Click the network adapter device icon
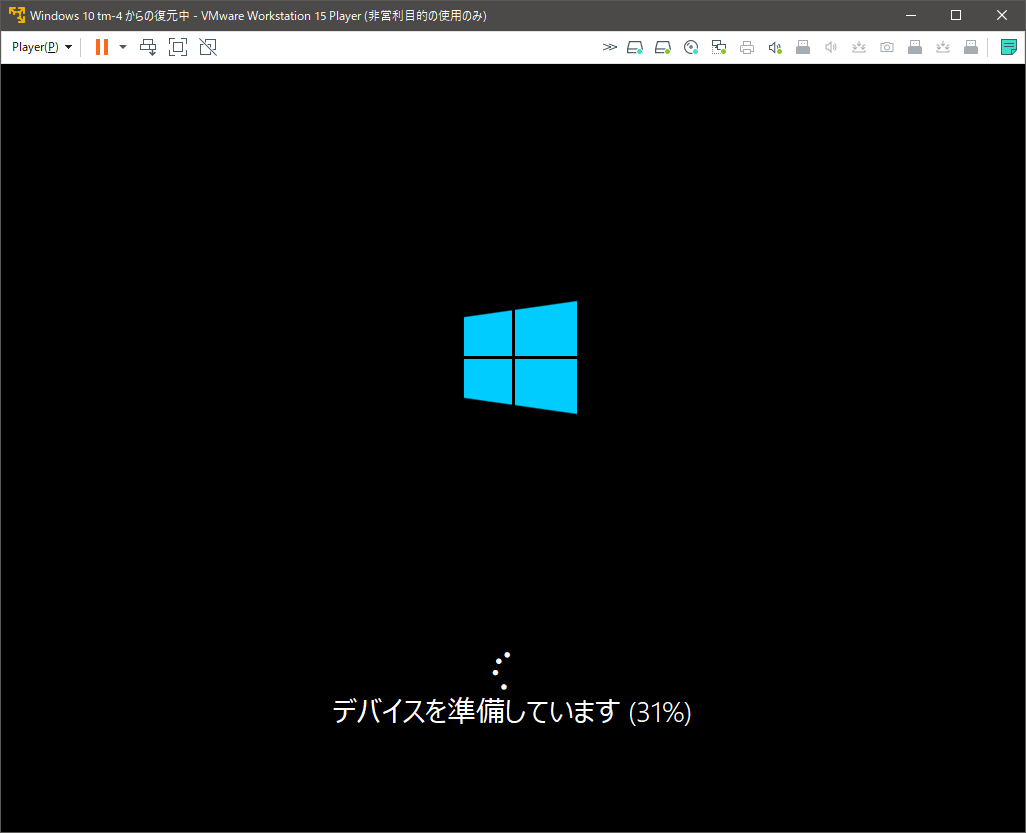 point(719,47)
